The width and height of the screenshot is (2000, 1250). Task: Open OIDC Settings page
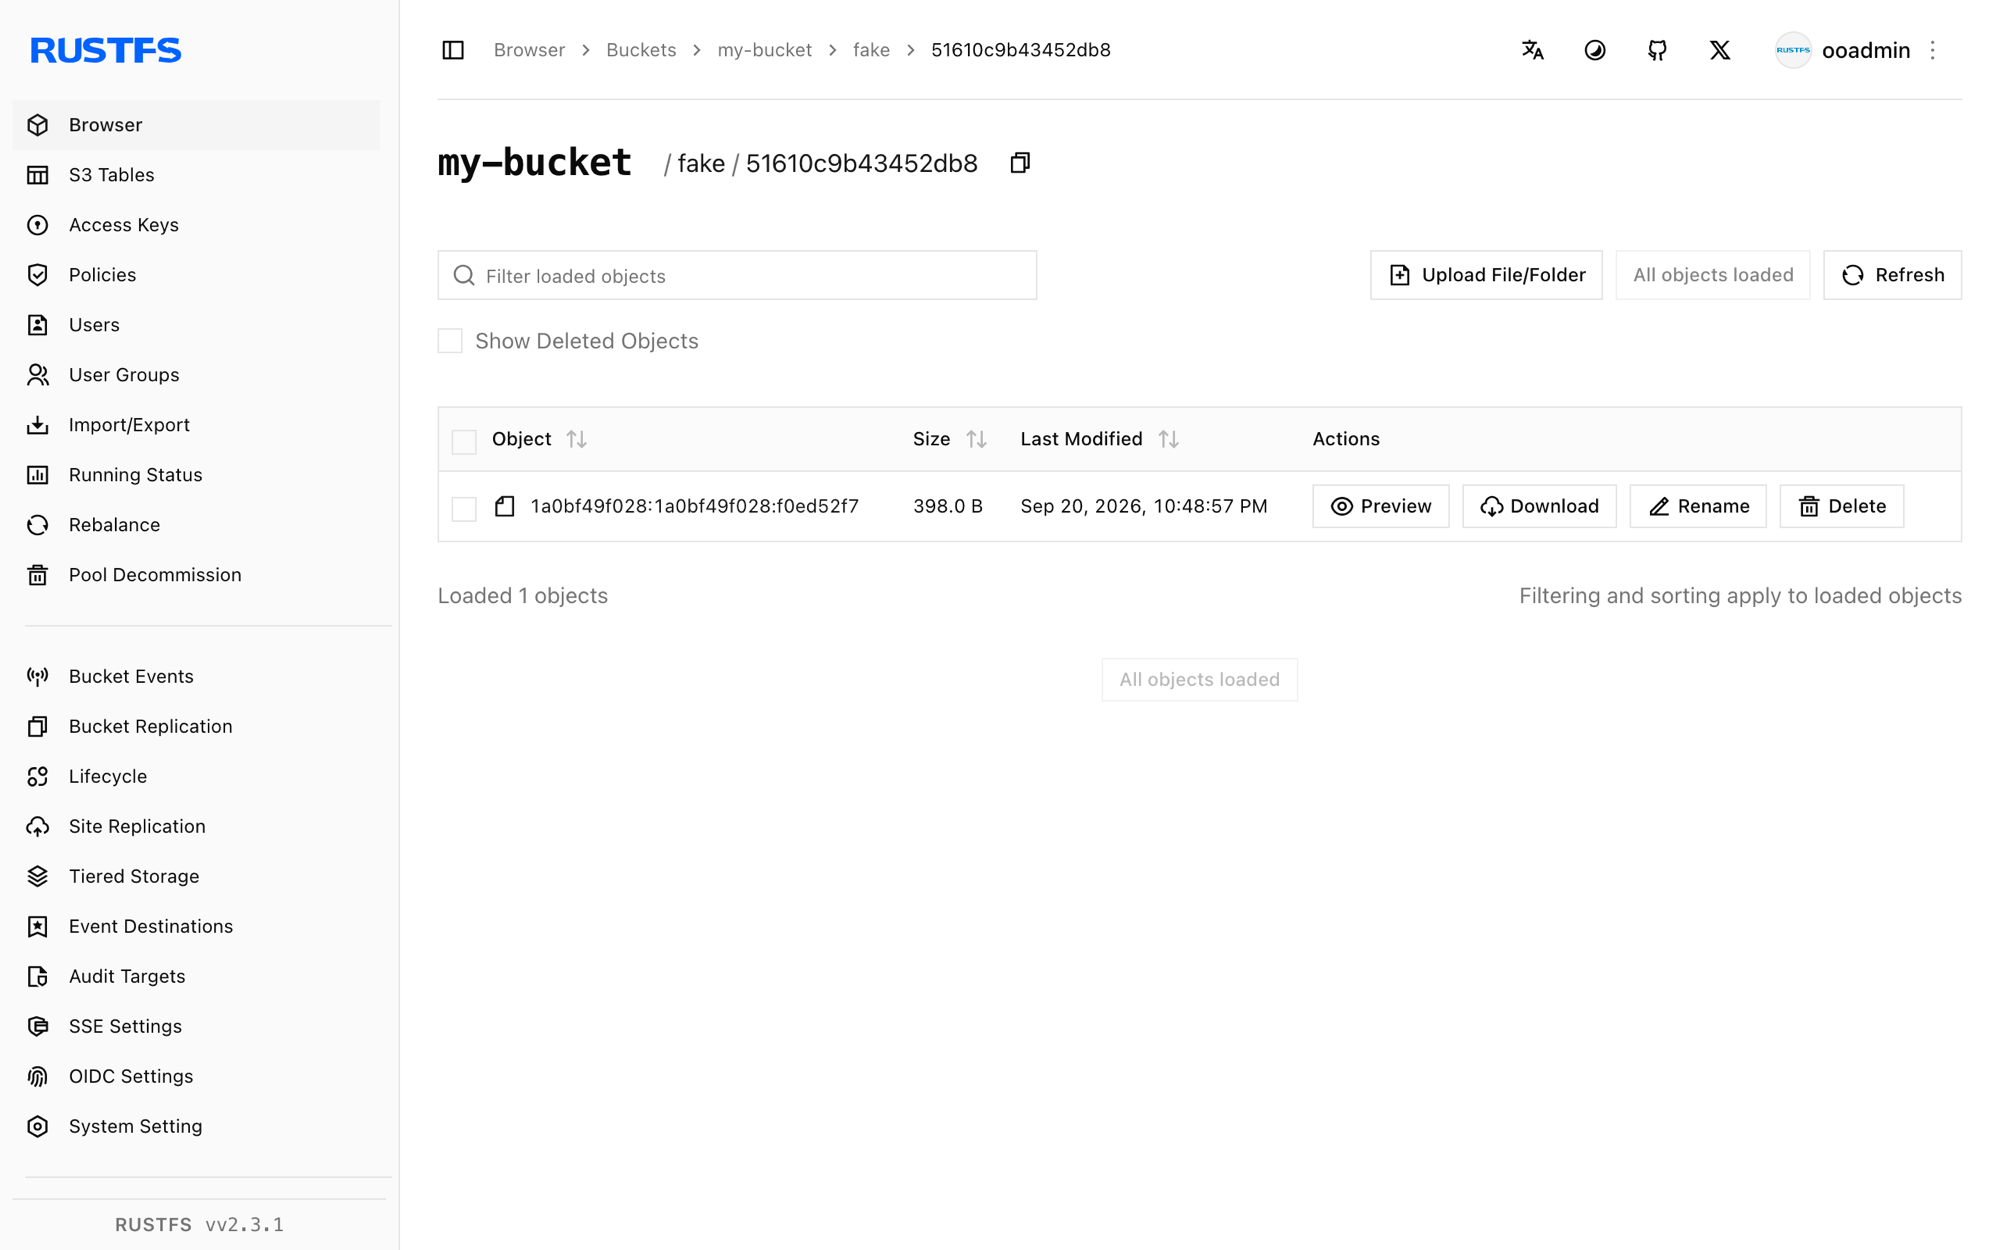coord(196,1077)
